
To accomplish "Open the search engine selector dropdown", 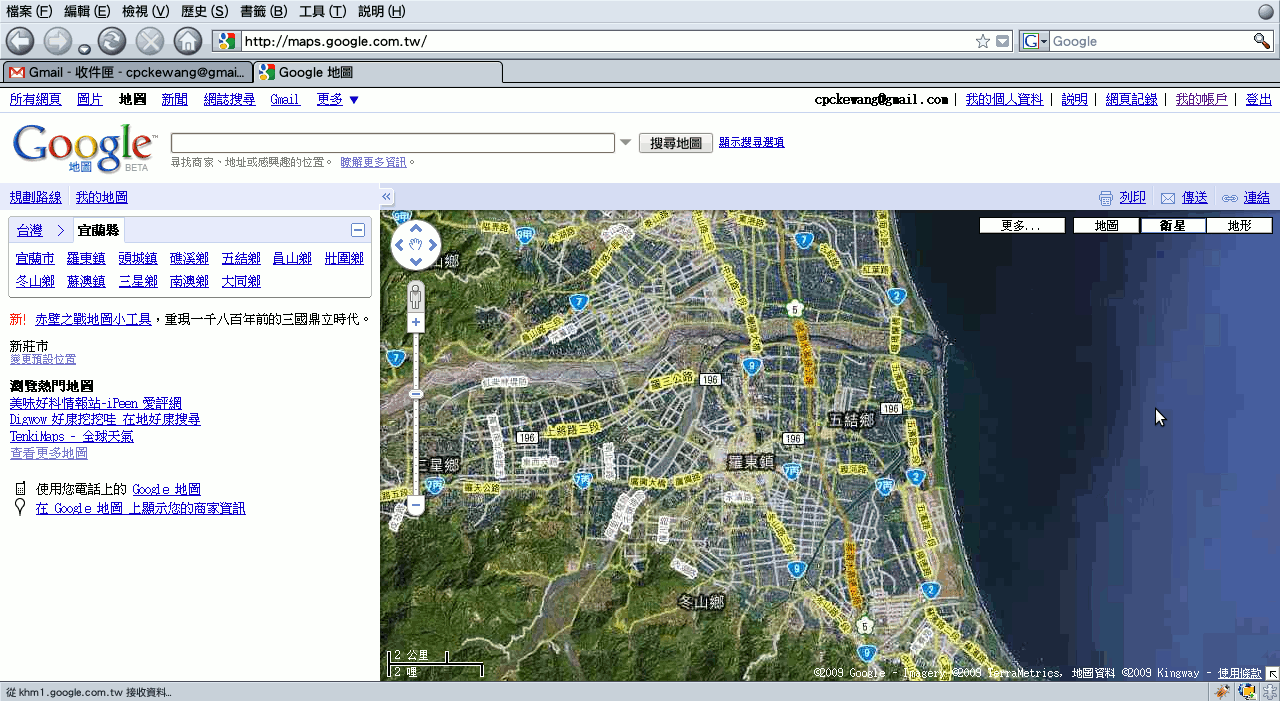I will click(x=1035, y=41).
